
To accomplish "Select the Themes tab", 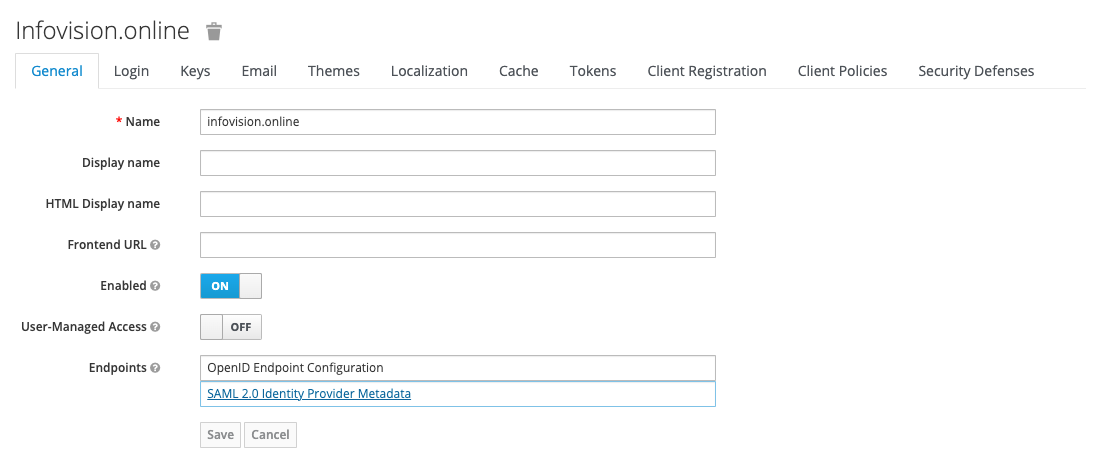I will tap(334, 71).
